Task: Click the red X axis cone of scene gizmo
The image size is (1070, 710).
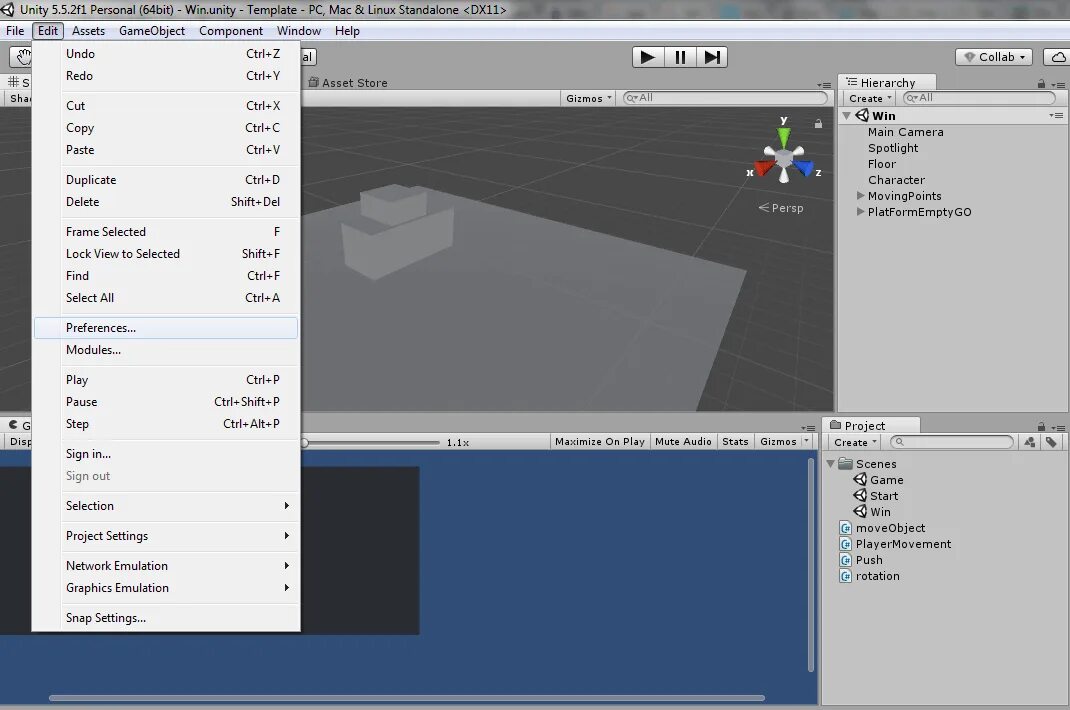Action: (764, 167)
